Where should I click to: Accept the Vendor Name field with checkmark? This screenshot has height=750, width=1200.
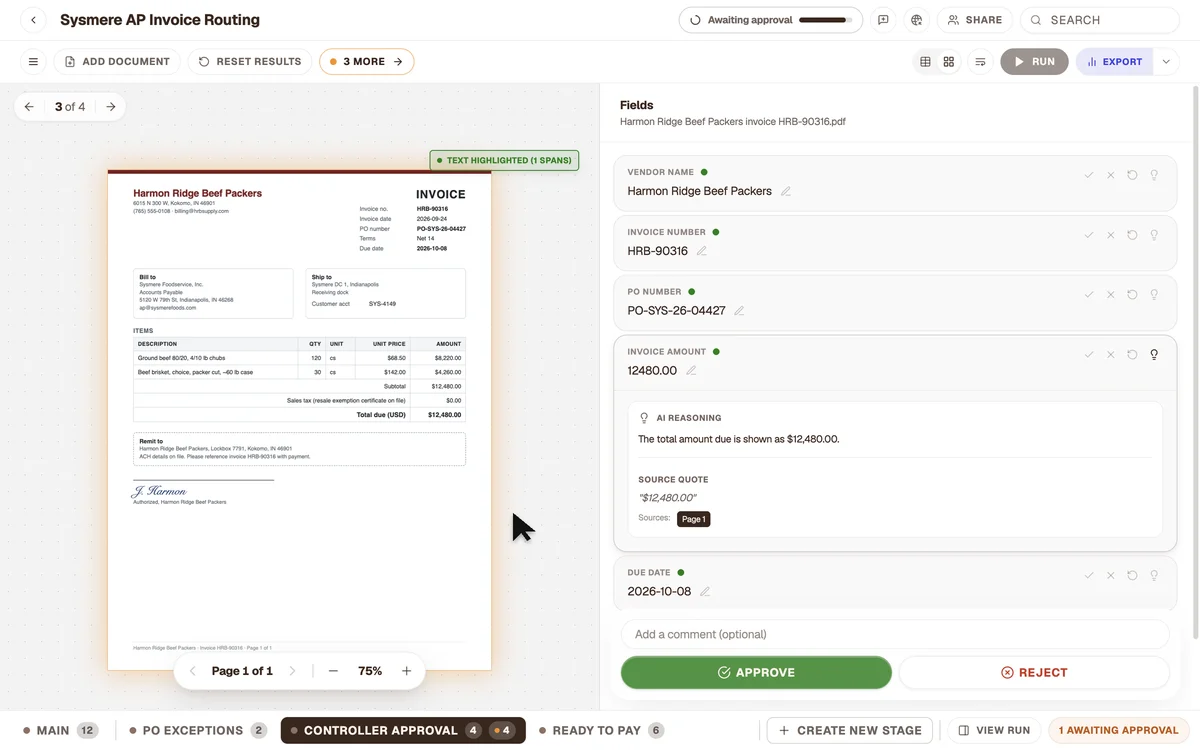(1089, 175)
